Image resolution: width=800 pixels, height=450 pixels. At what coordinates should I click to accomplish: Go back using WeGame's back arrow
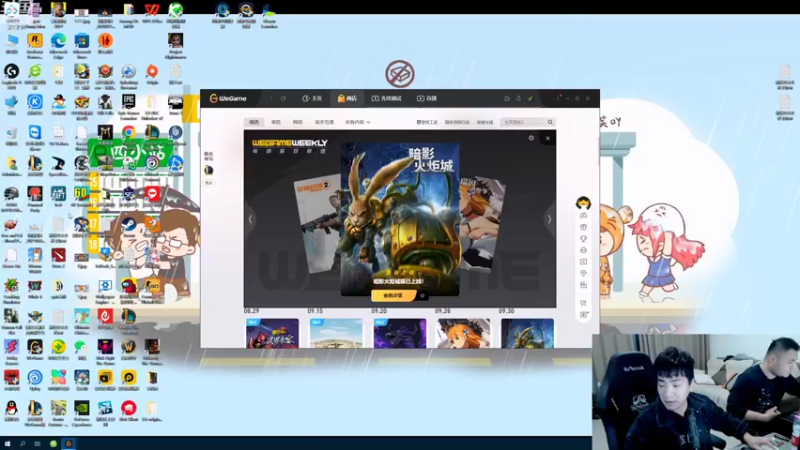(271, 98)
